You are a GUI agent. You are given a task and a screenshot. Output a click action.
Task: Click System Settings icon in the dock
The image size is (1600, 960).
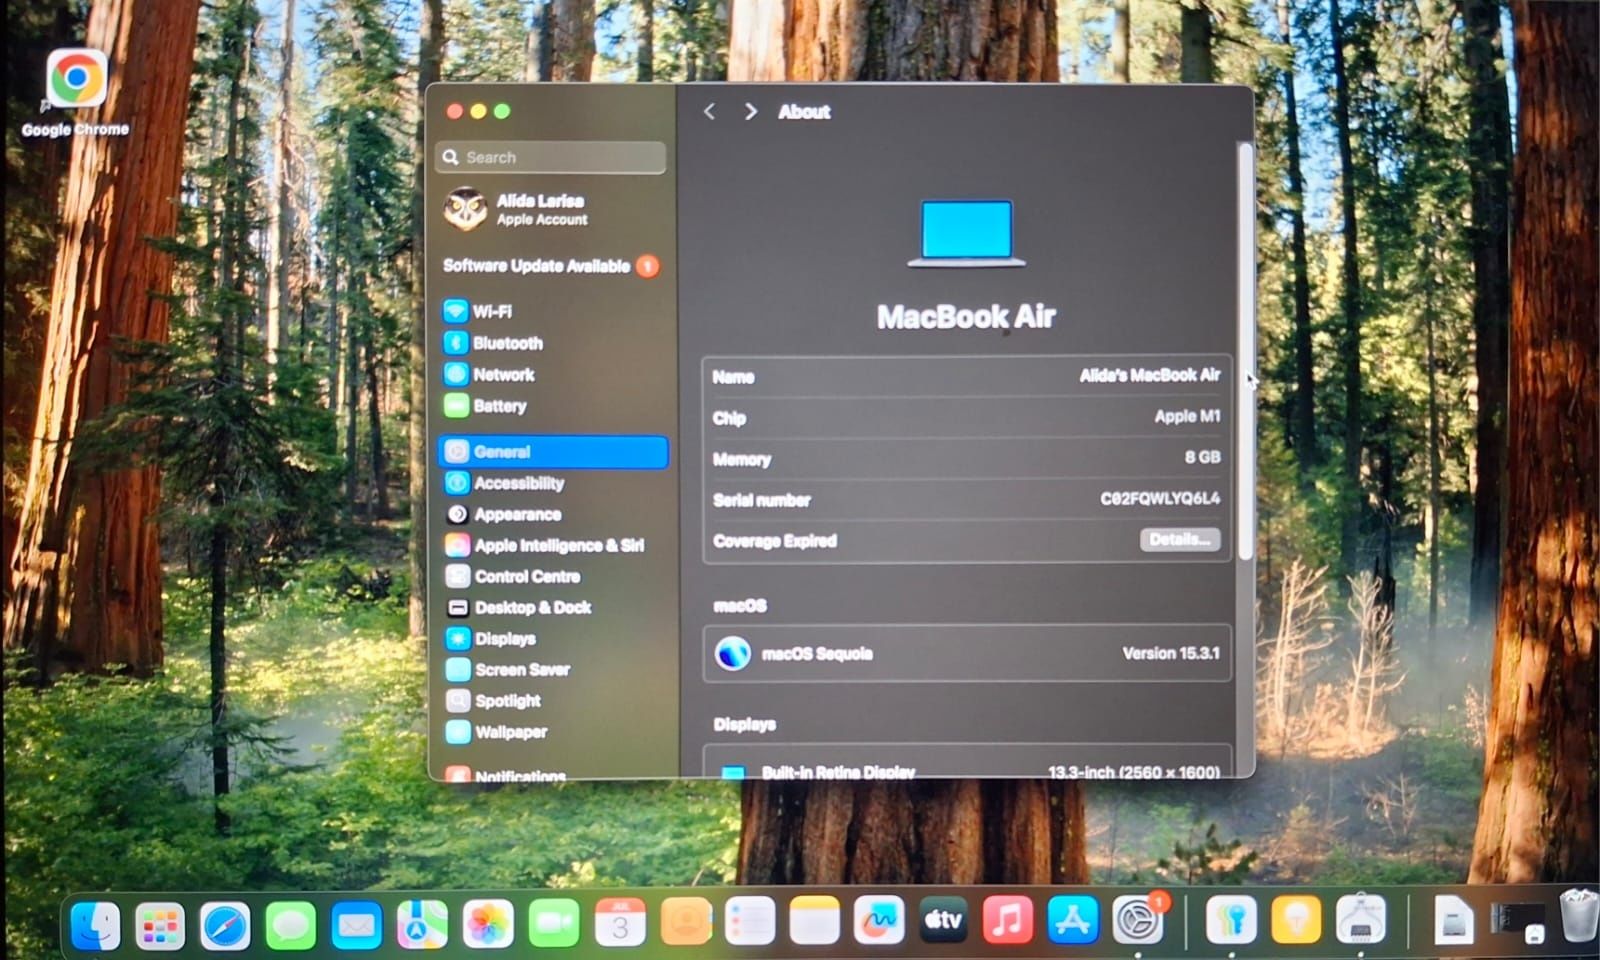(x=1138, y=919)
